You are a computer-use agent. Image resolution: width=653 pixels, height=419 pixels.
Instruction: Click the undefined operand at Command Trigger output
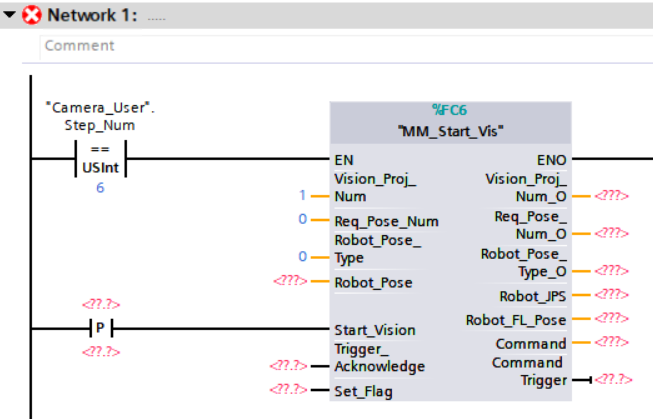614,379
